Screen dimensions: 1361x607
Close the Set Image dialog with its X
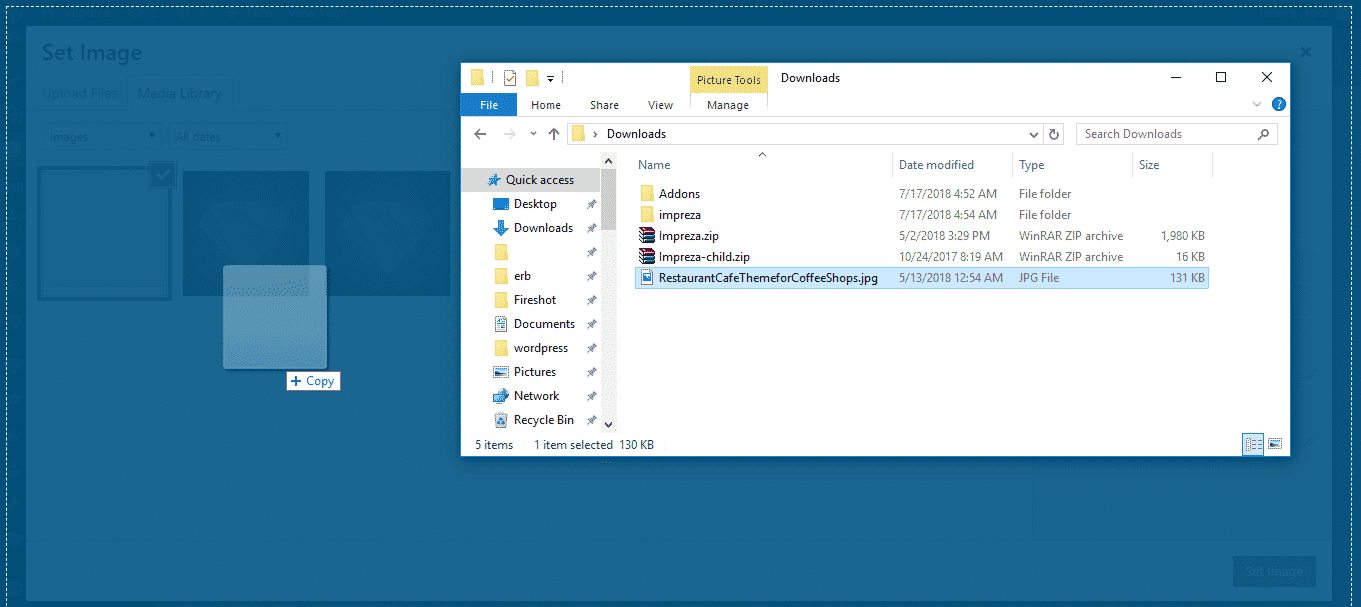(1306, 51)
